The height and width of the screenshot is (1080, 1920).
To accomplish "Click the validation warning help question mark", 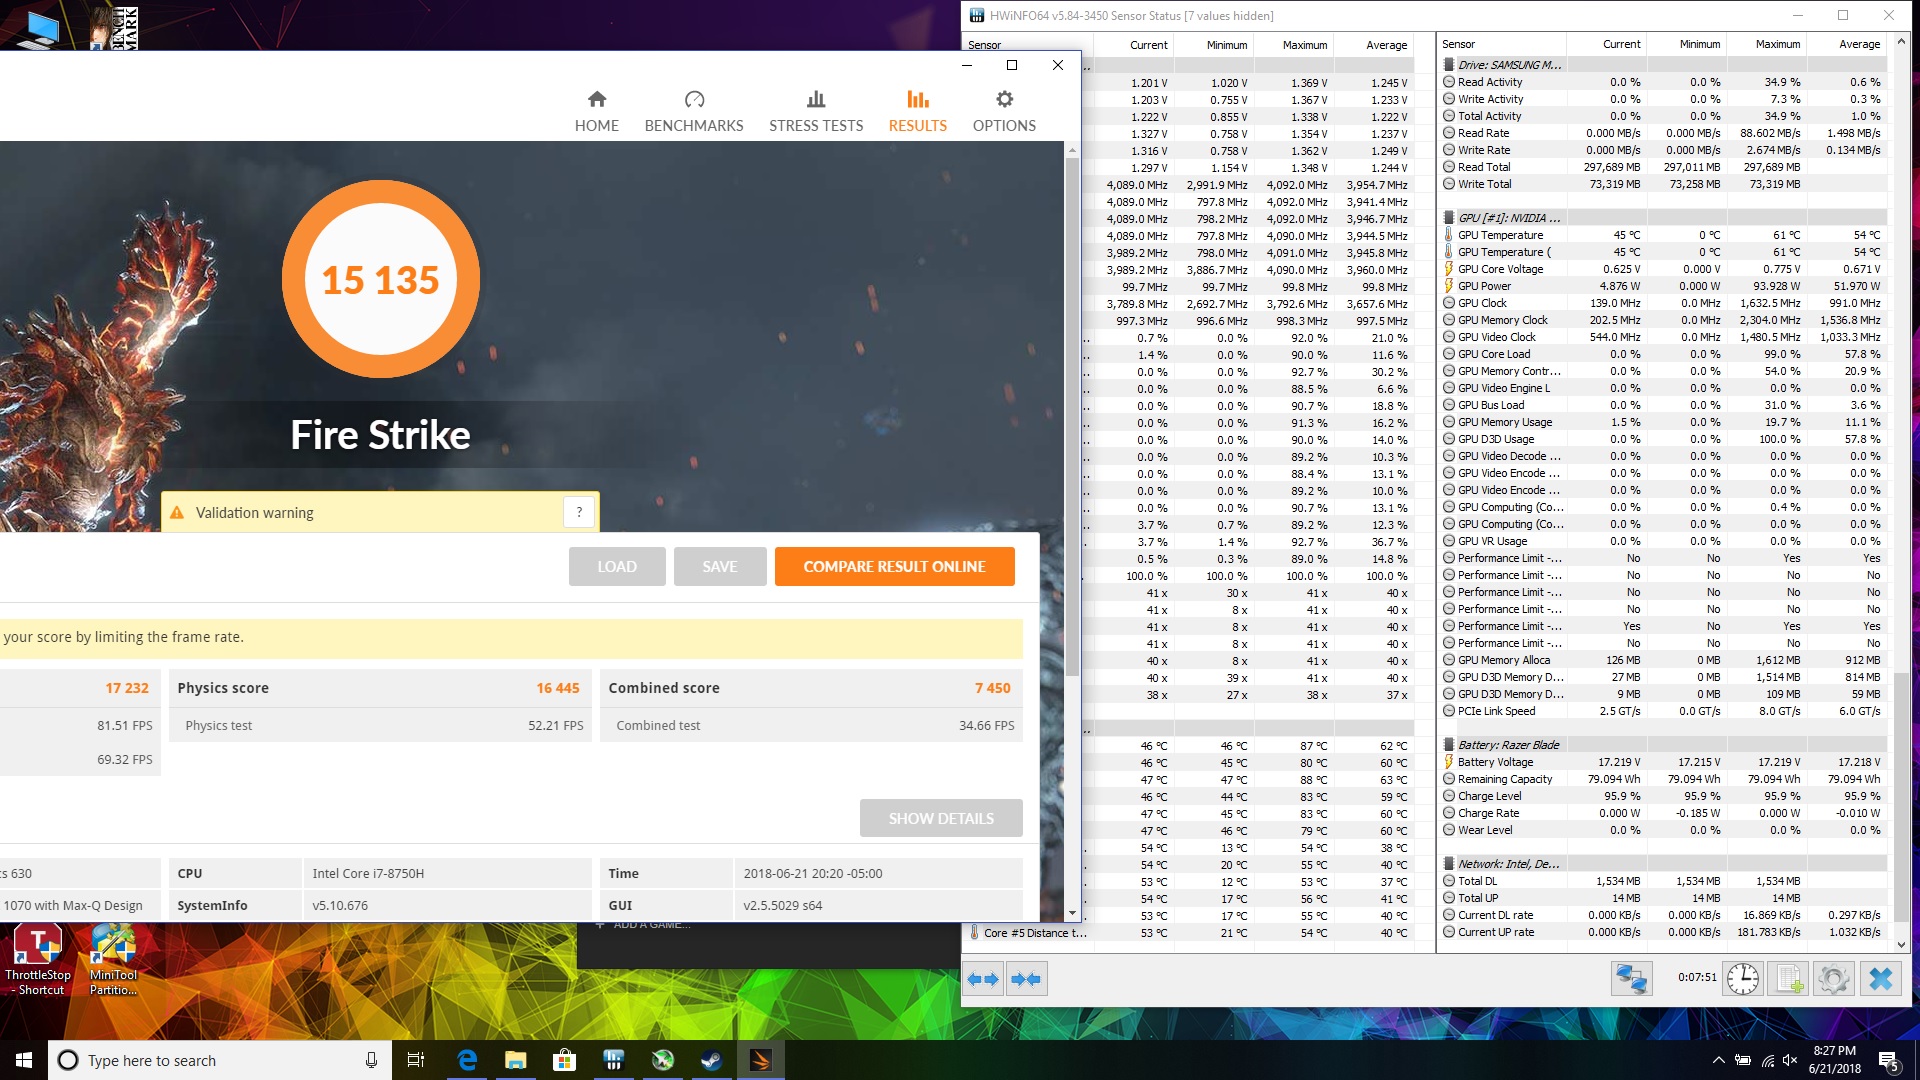I will (579, 512).
